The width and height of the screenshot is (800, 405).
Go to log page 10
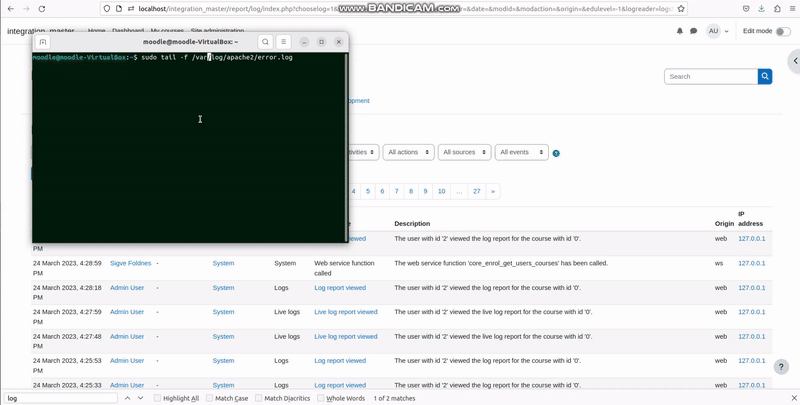pos(441,191)
